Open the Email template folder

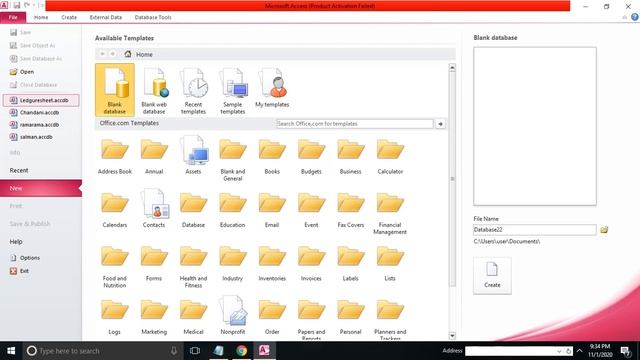click(x=272, y=210)
